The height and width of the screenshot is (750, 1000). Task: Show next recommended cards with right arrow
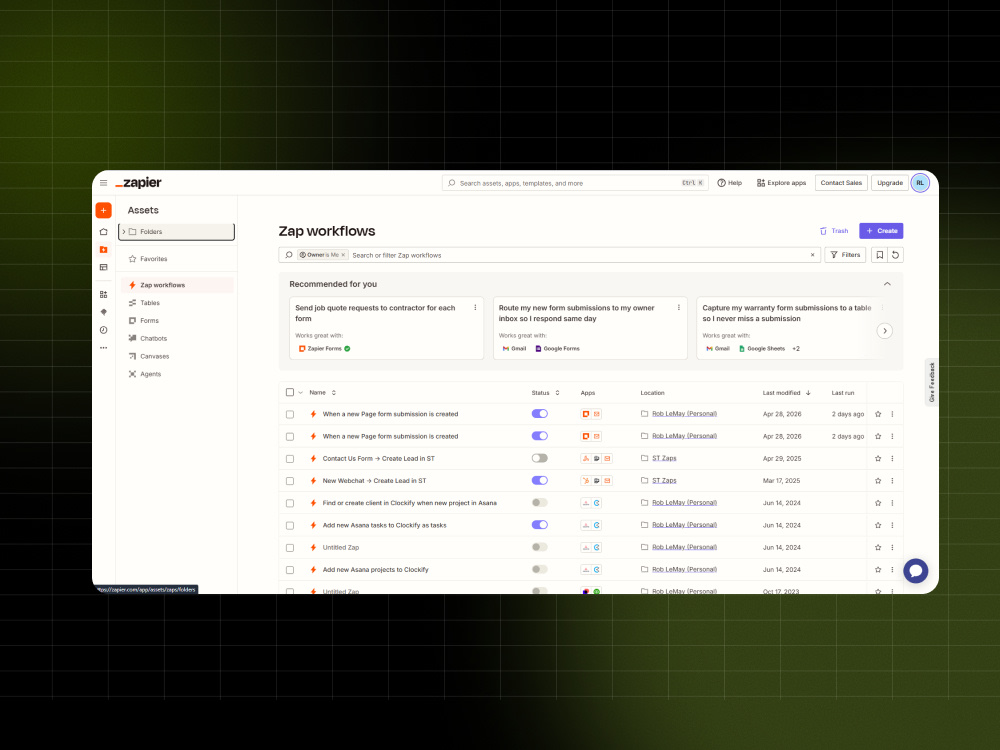pos(884,331)
